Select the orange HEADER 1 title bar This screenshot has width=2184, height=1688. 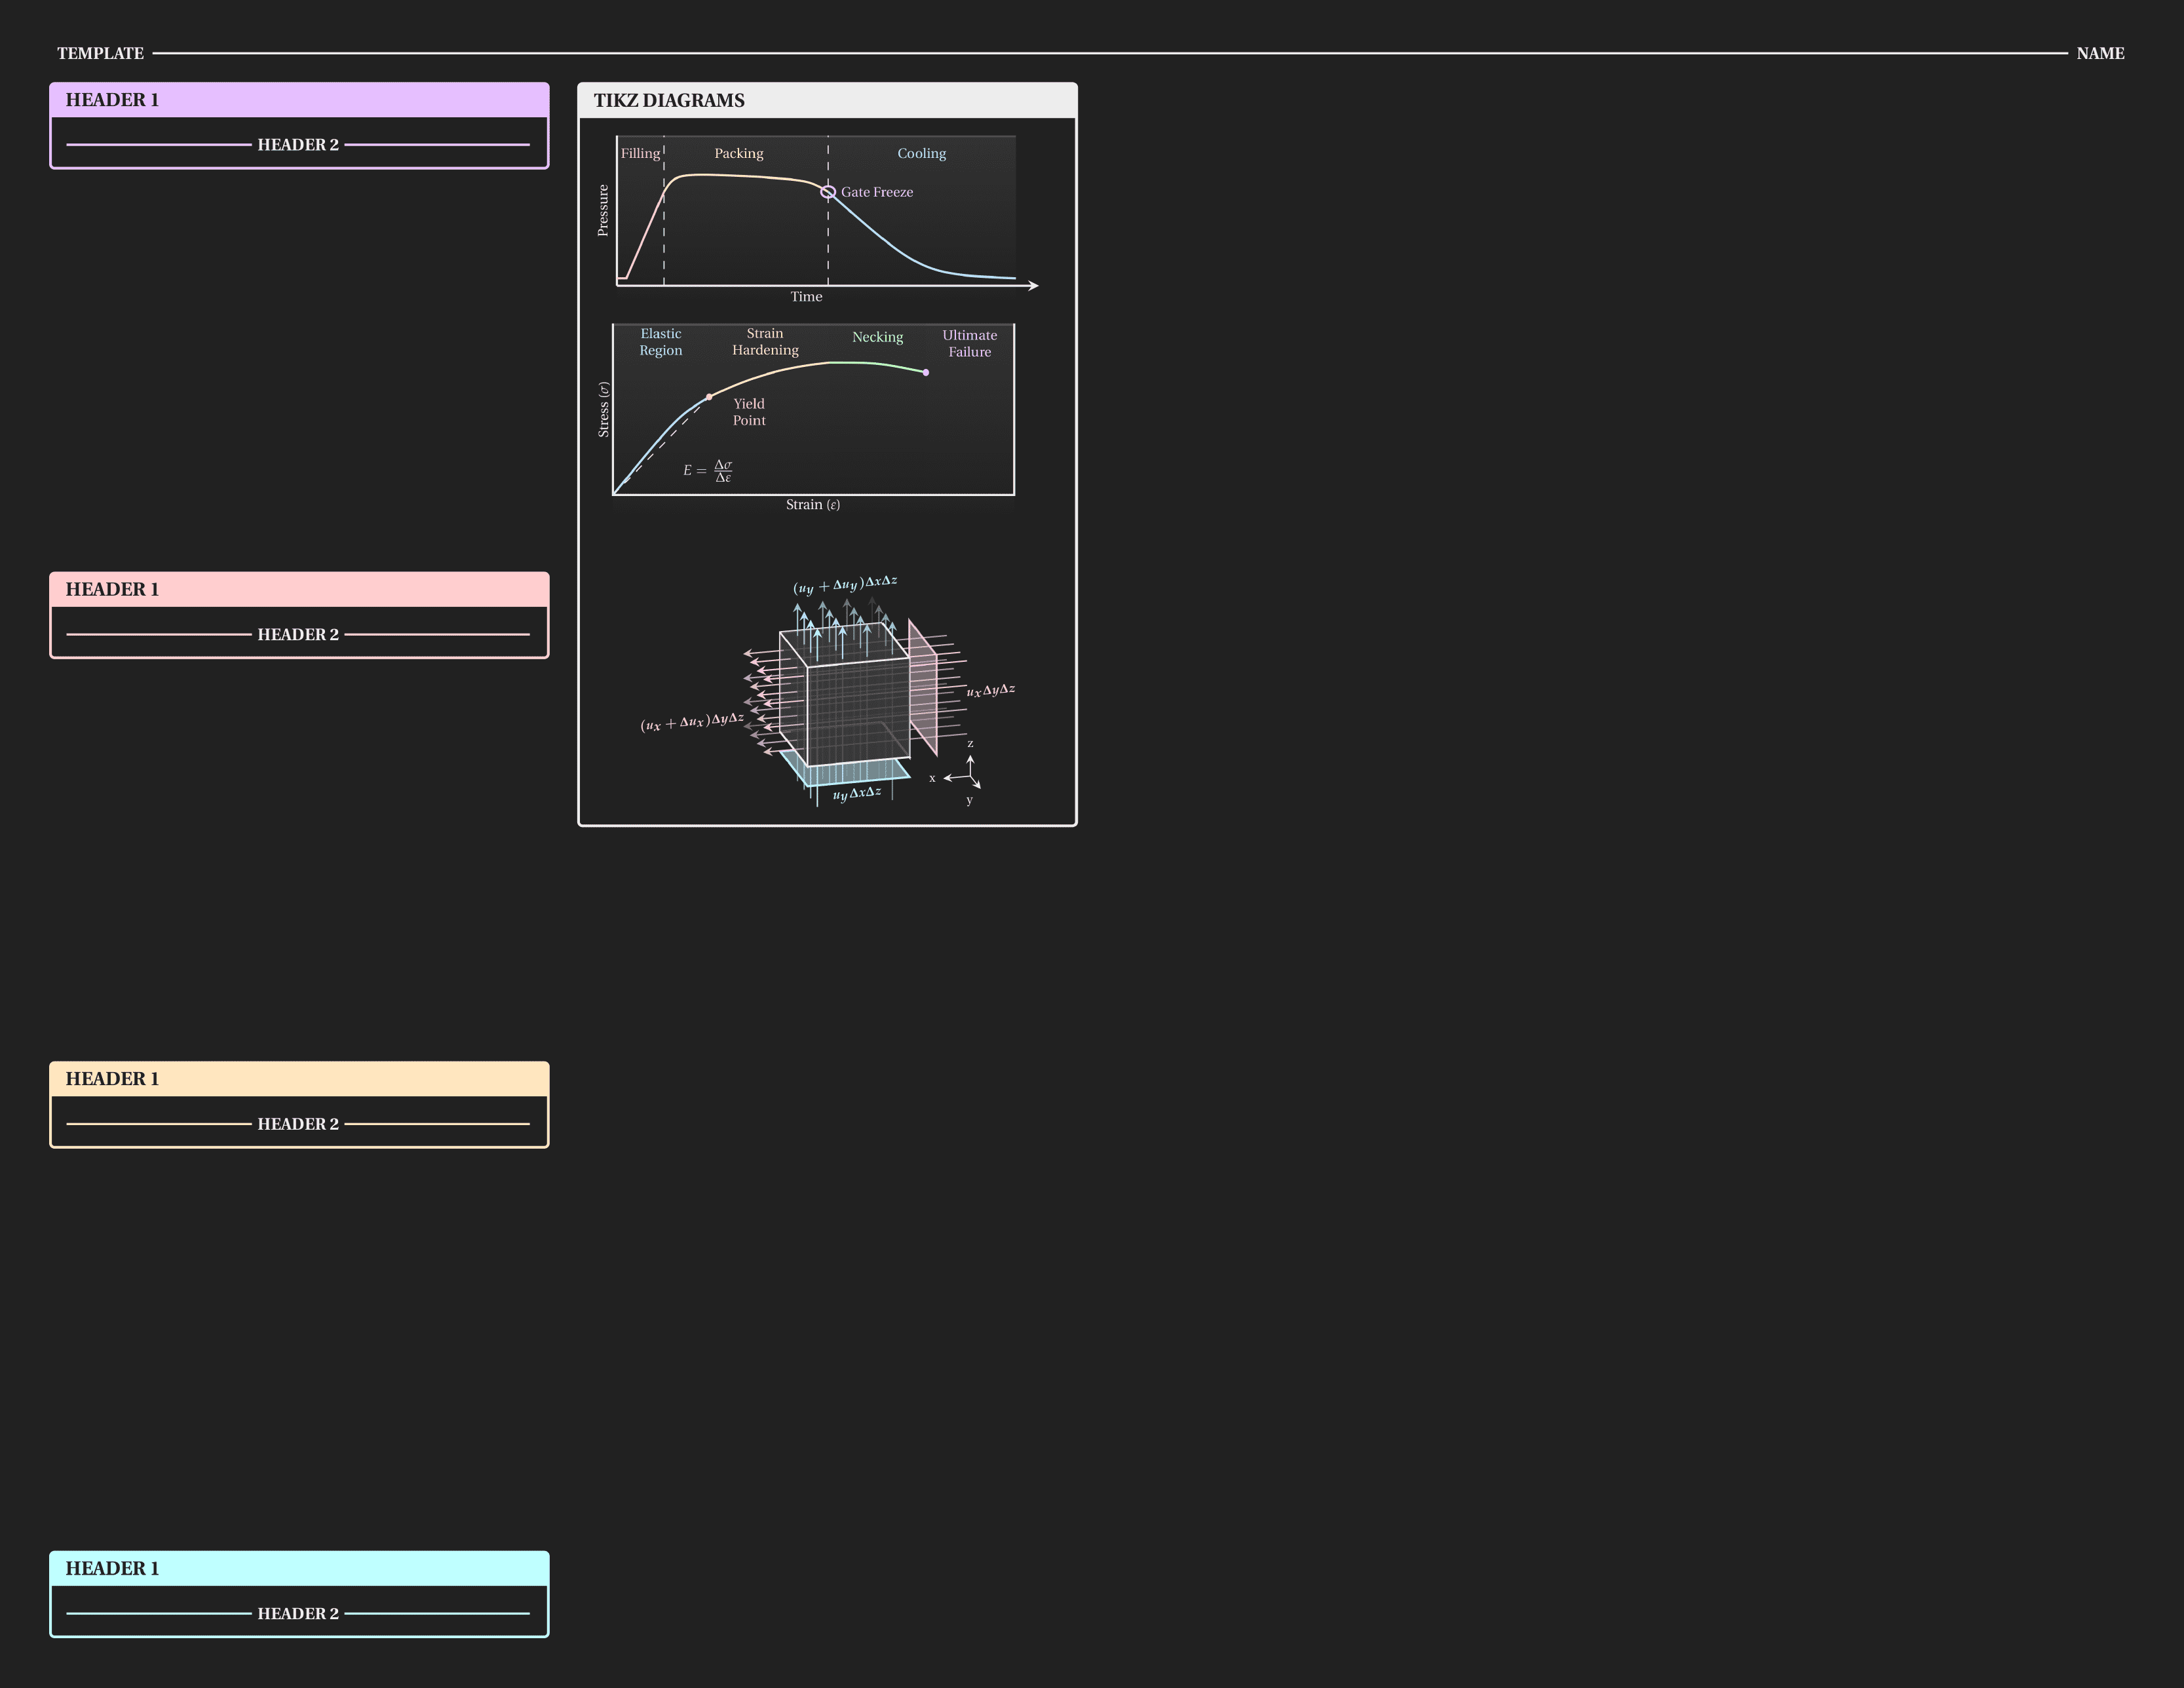tap(299, 1079)
